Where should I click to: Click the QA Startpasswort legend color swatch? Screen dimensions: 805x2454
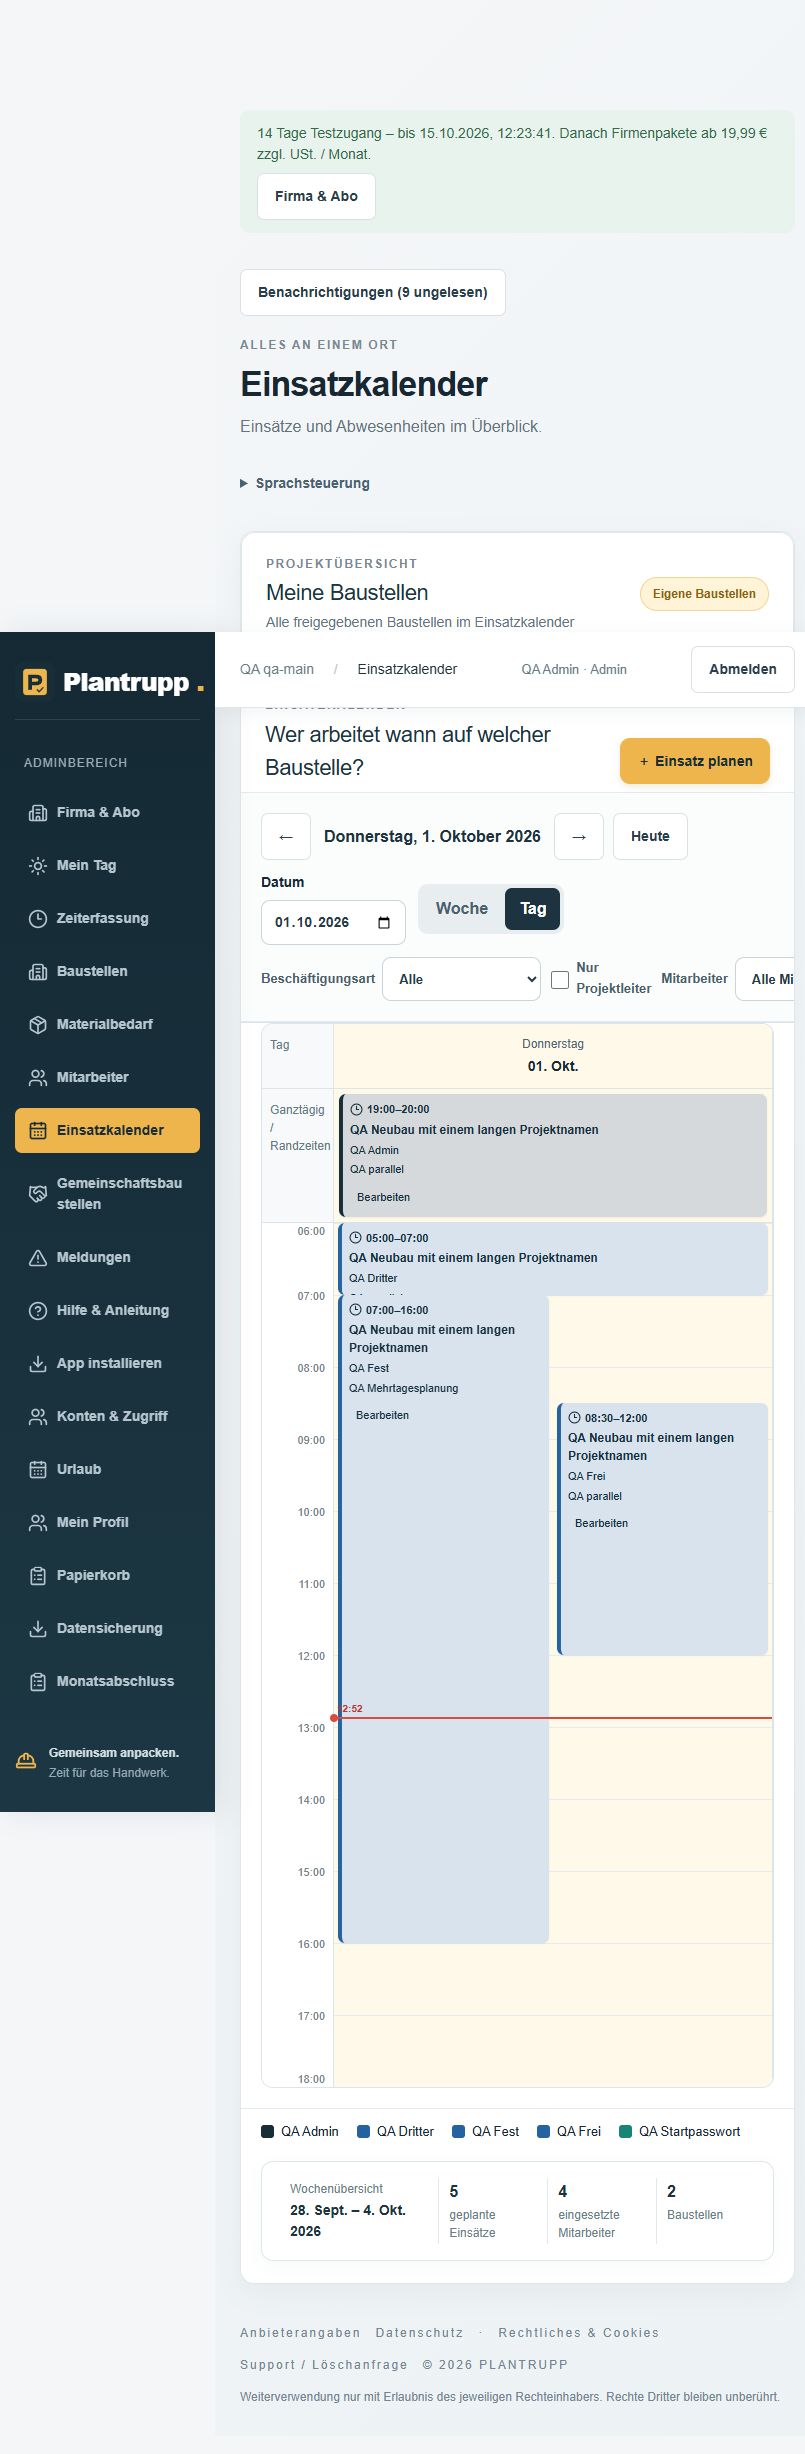[x=626, y=2132]
